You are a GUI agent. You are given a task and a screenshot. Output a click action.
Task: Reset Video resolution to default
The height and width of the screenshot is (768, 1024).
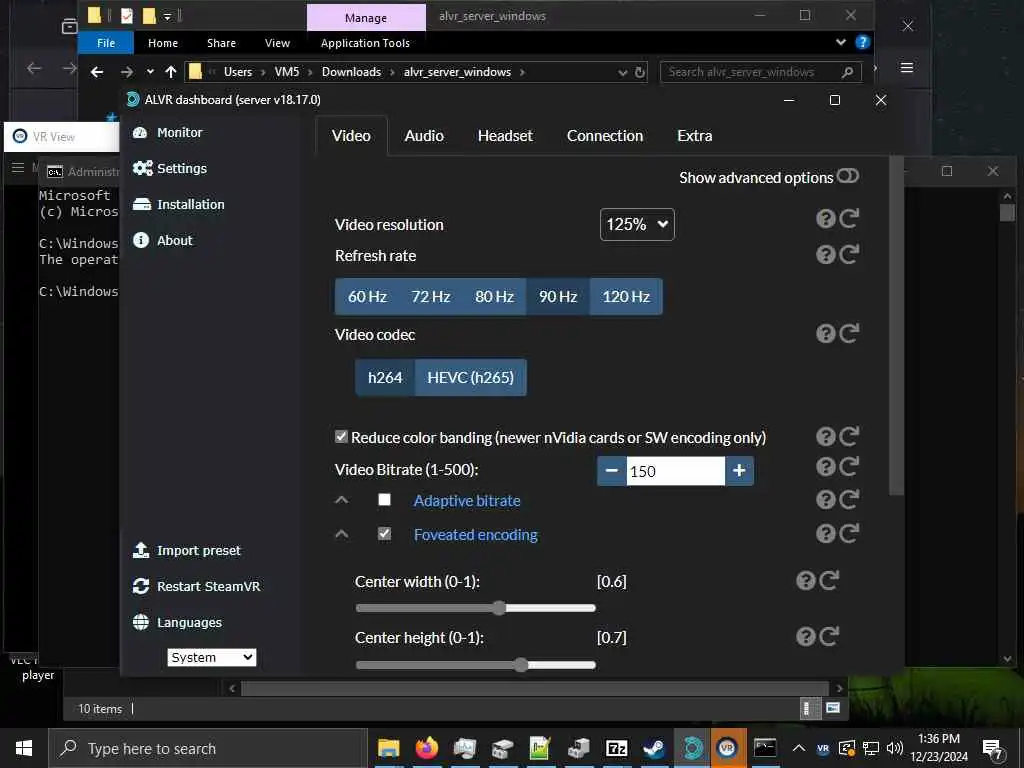848,219
